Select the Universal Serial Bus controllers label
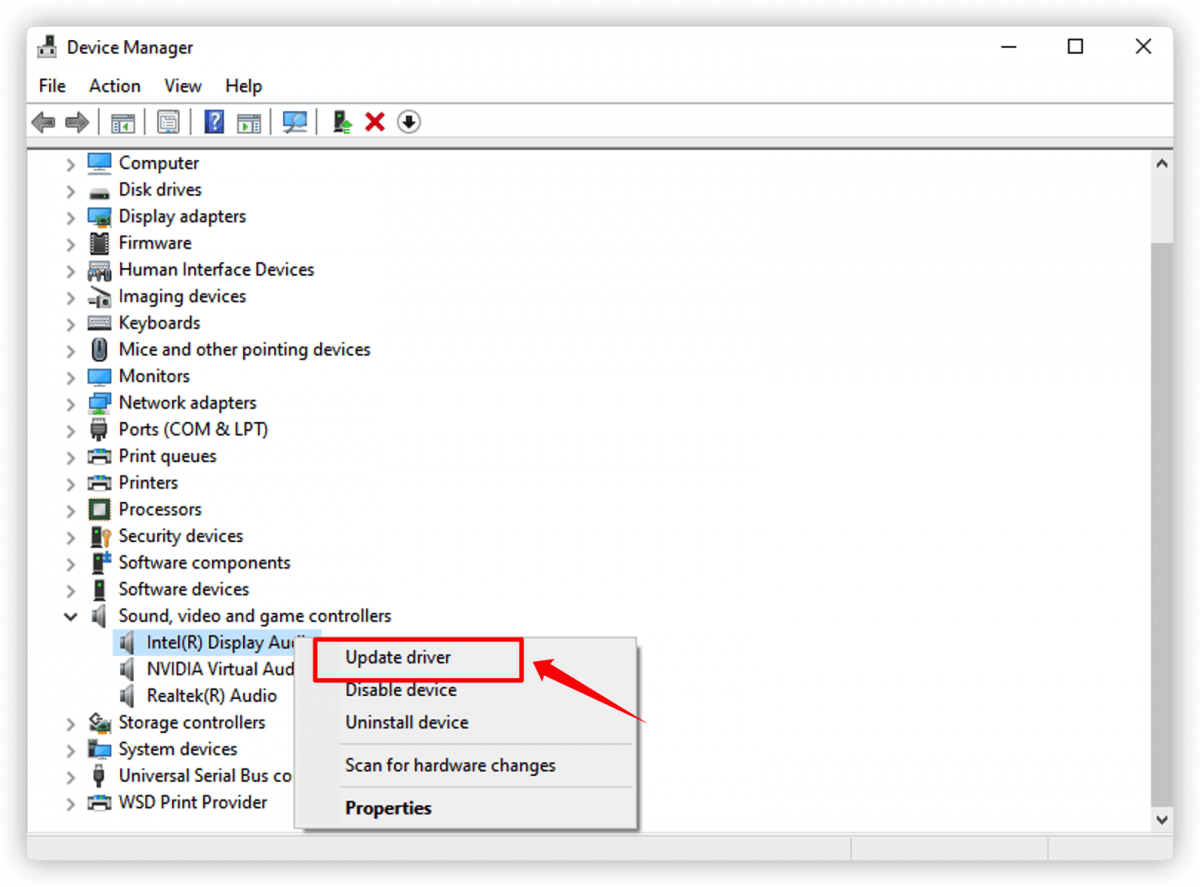1200x887 pixels. [x=205, y=776]
